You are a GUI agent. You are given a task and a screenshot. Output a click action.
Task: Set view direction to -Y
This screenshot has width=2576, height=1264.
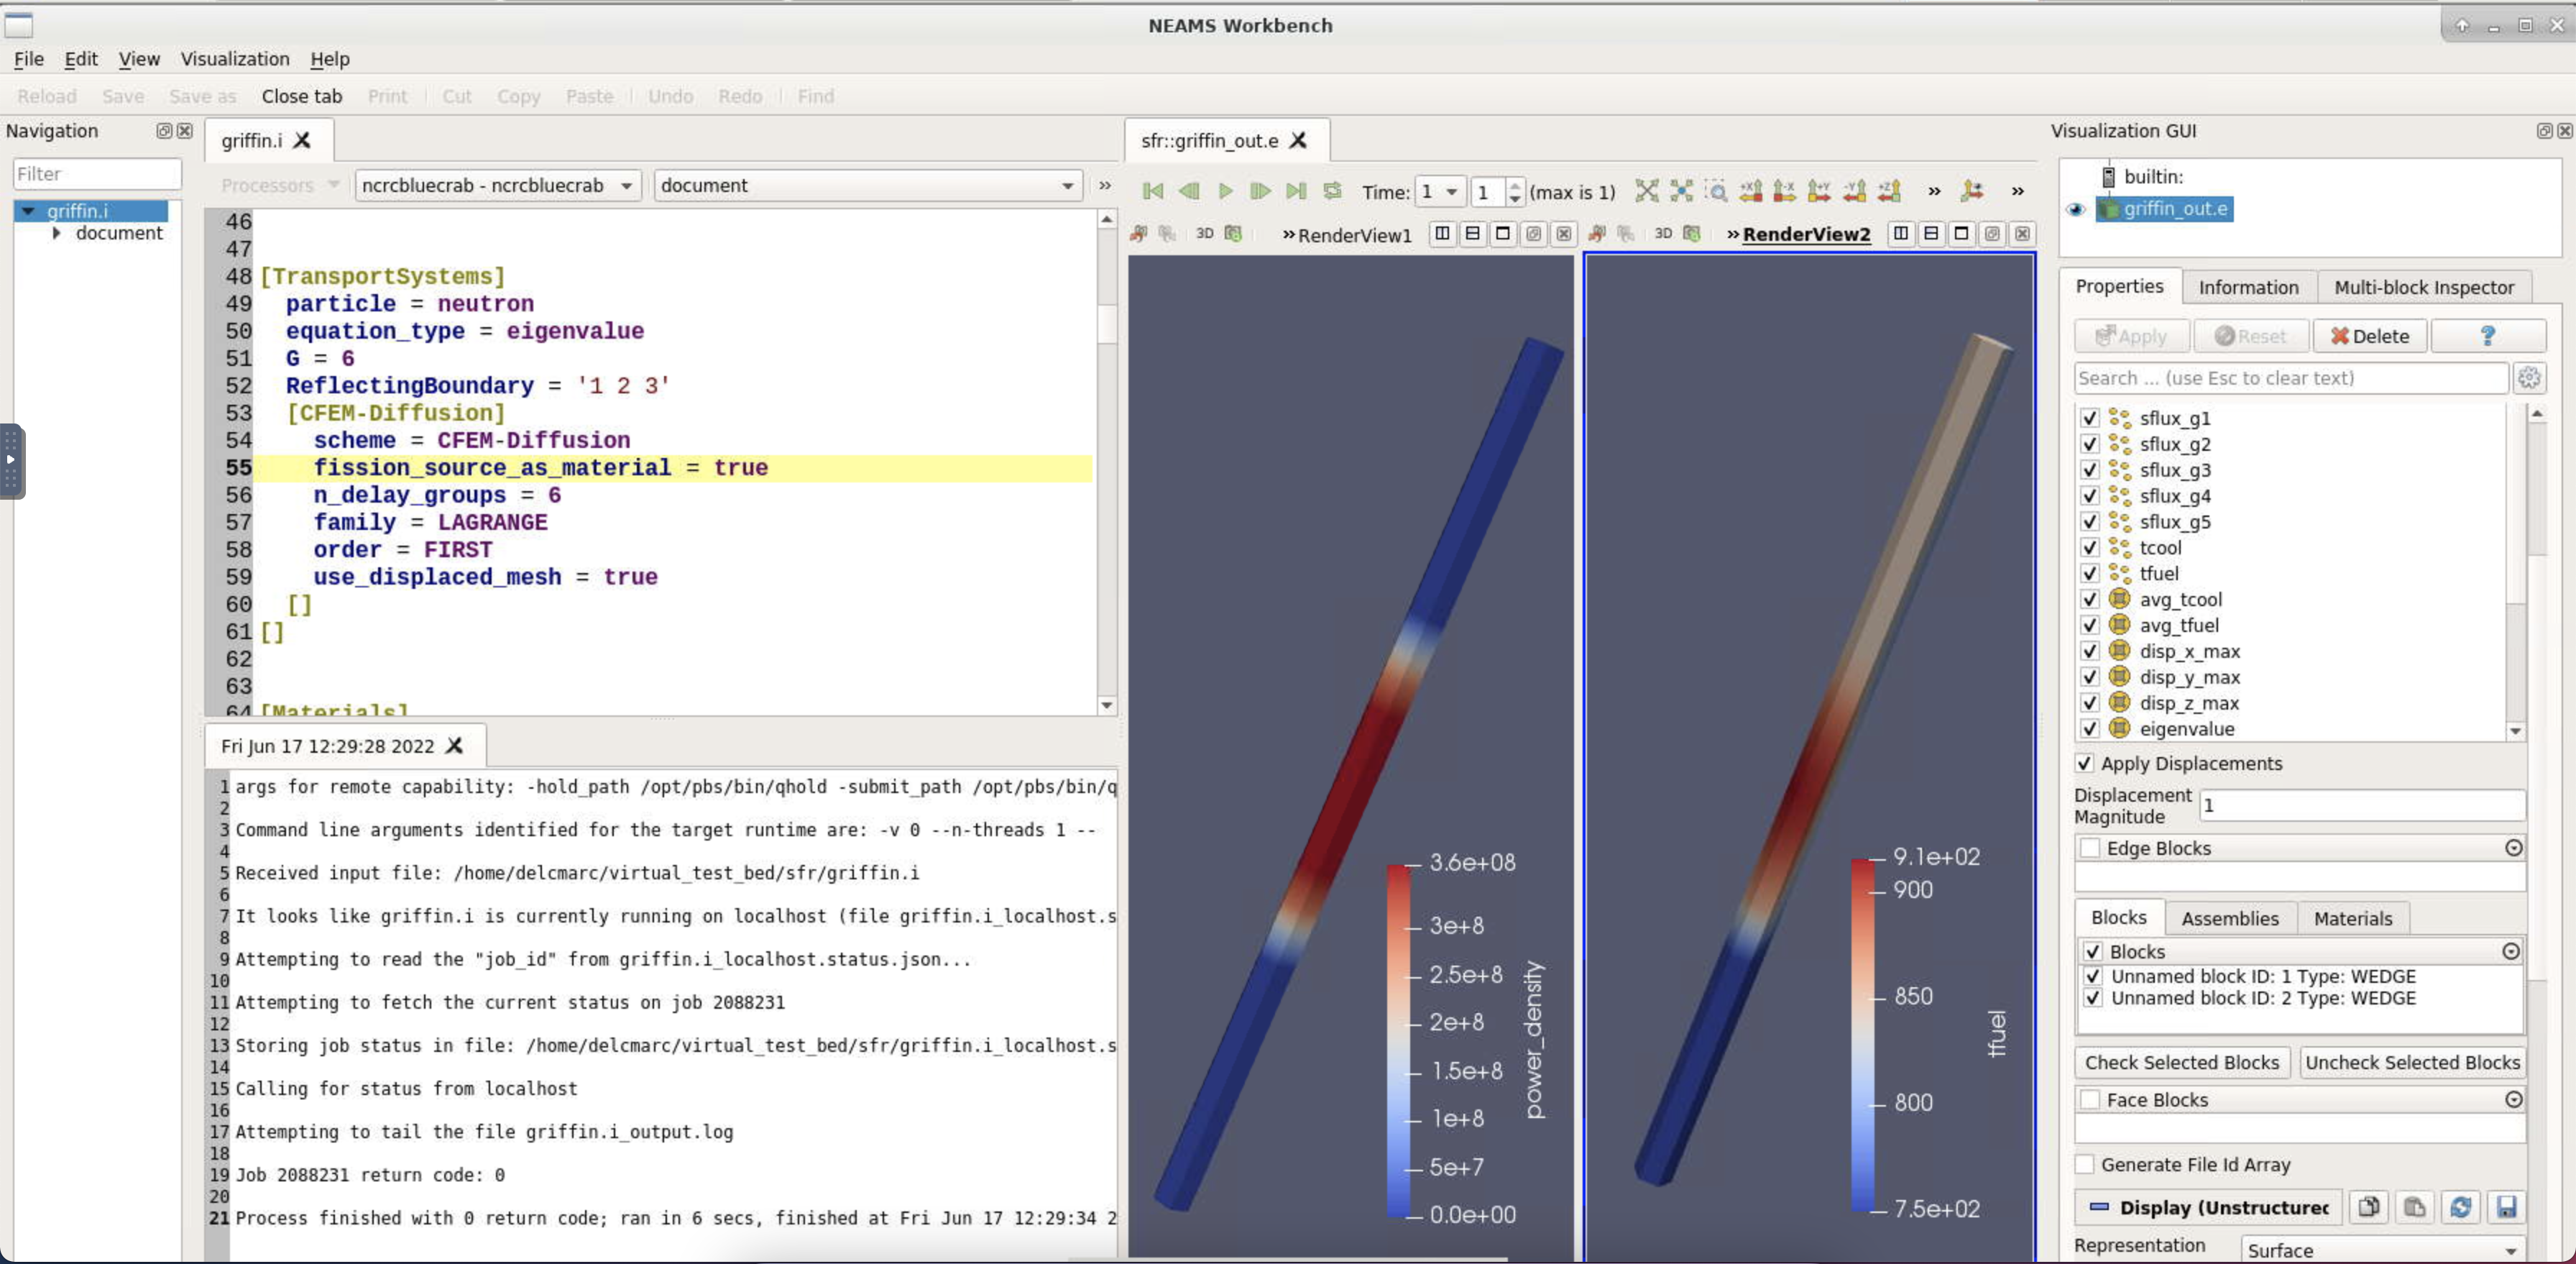1854,191
